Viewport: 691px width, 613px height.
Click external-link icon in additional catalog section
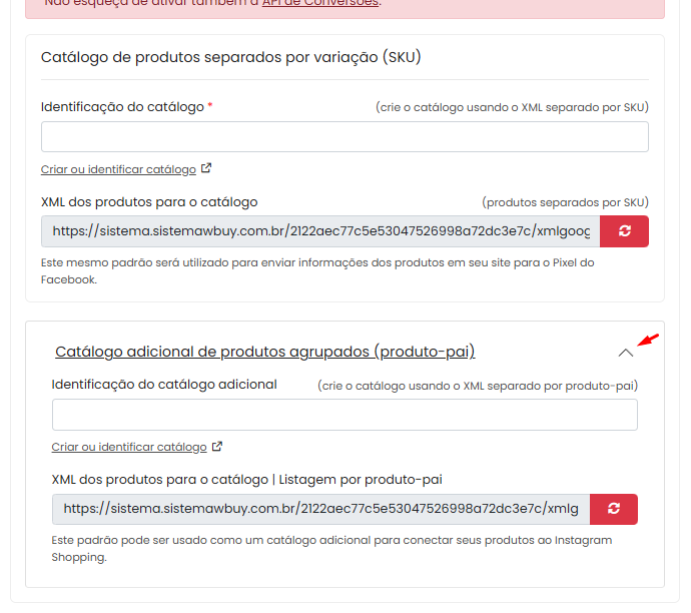(217, 447)
